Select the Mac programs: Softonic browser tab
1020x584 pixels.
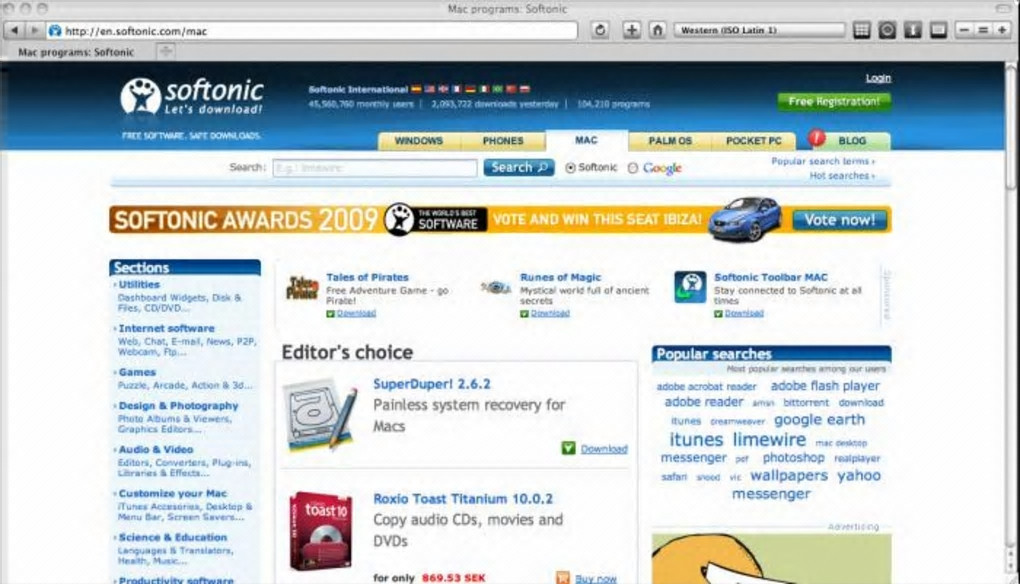click(76, 52)
